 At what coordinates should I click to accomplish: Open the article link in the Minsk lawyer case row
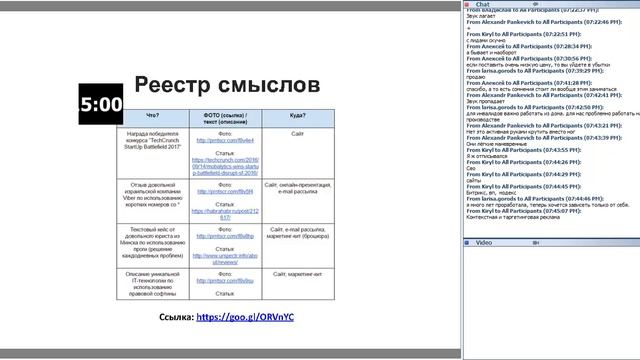click(x=225, y=259)
